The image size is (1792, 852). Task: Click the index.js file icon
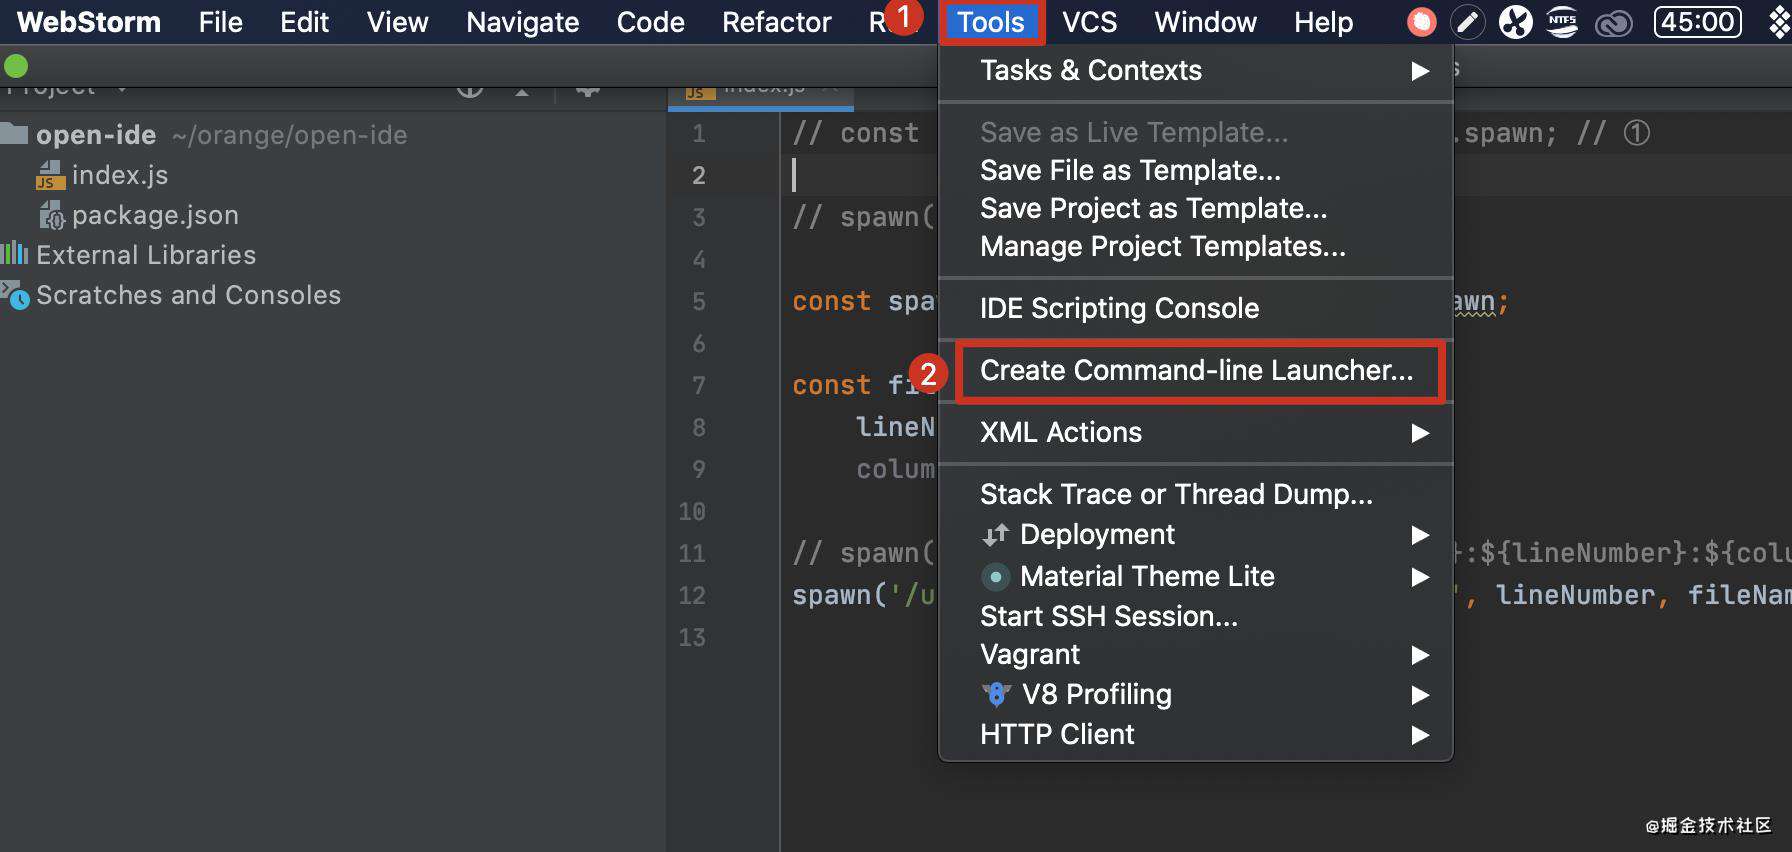click(x=50, y=175)
